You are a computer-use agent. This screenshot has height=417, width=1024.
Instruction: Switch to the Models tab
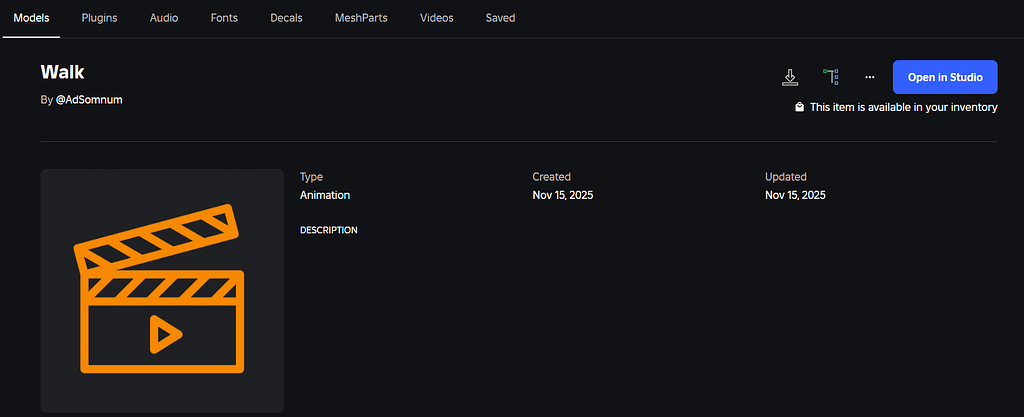click(x=31, y=18)
